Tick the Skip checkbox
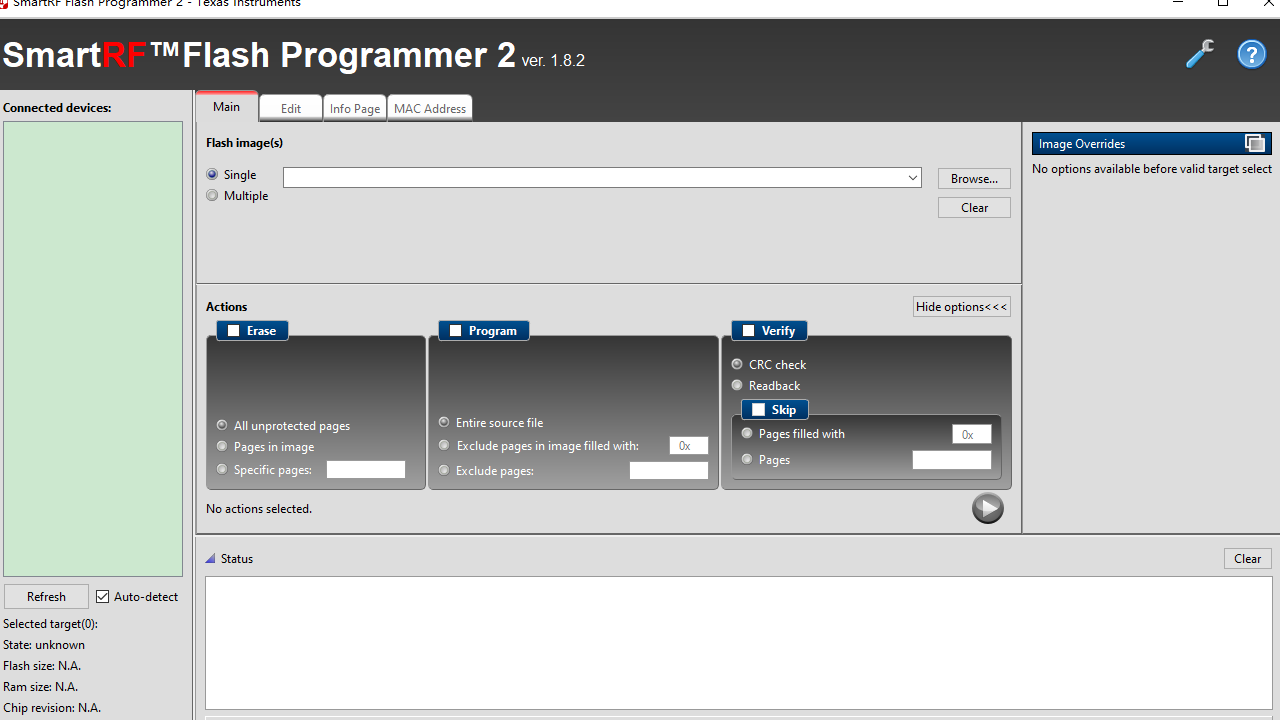The height and width of the screenshot is (720, 1280). pos(758,410)
